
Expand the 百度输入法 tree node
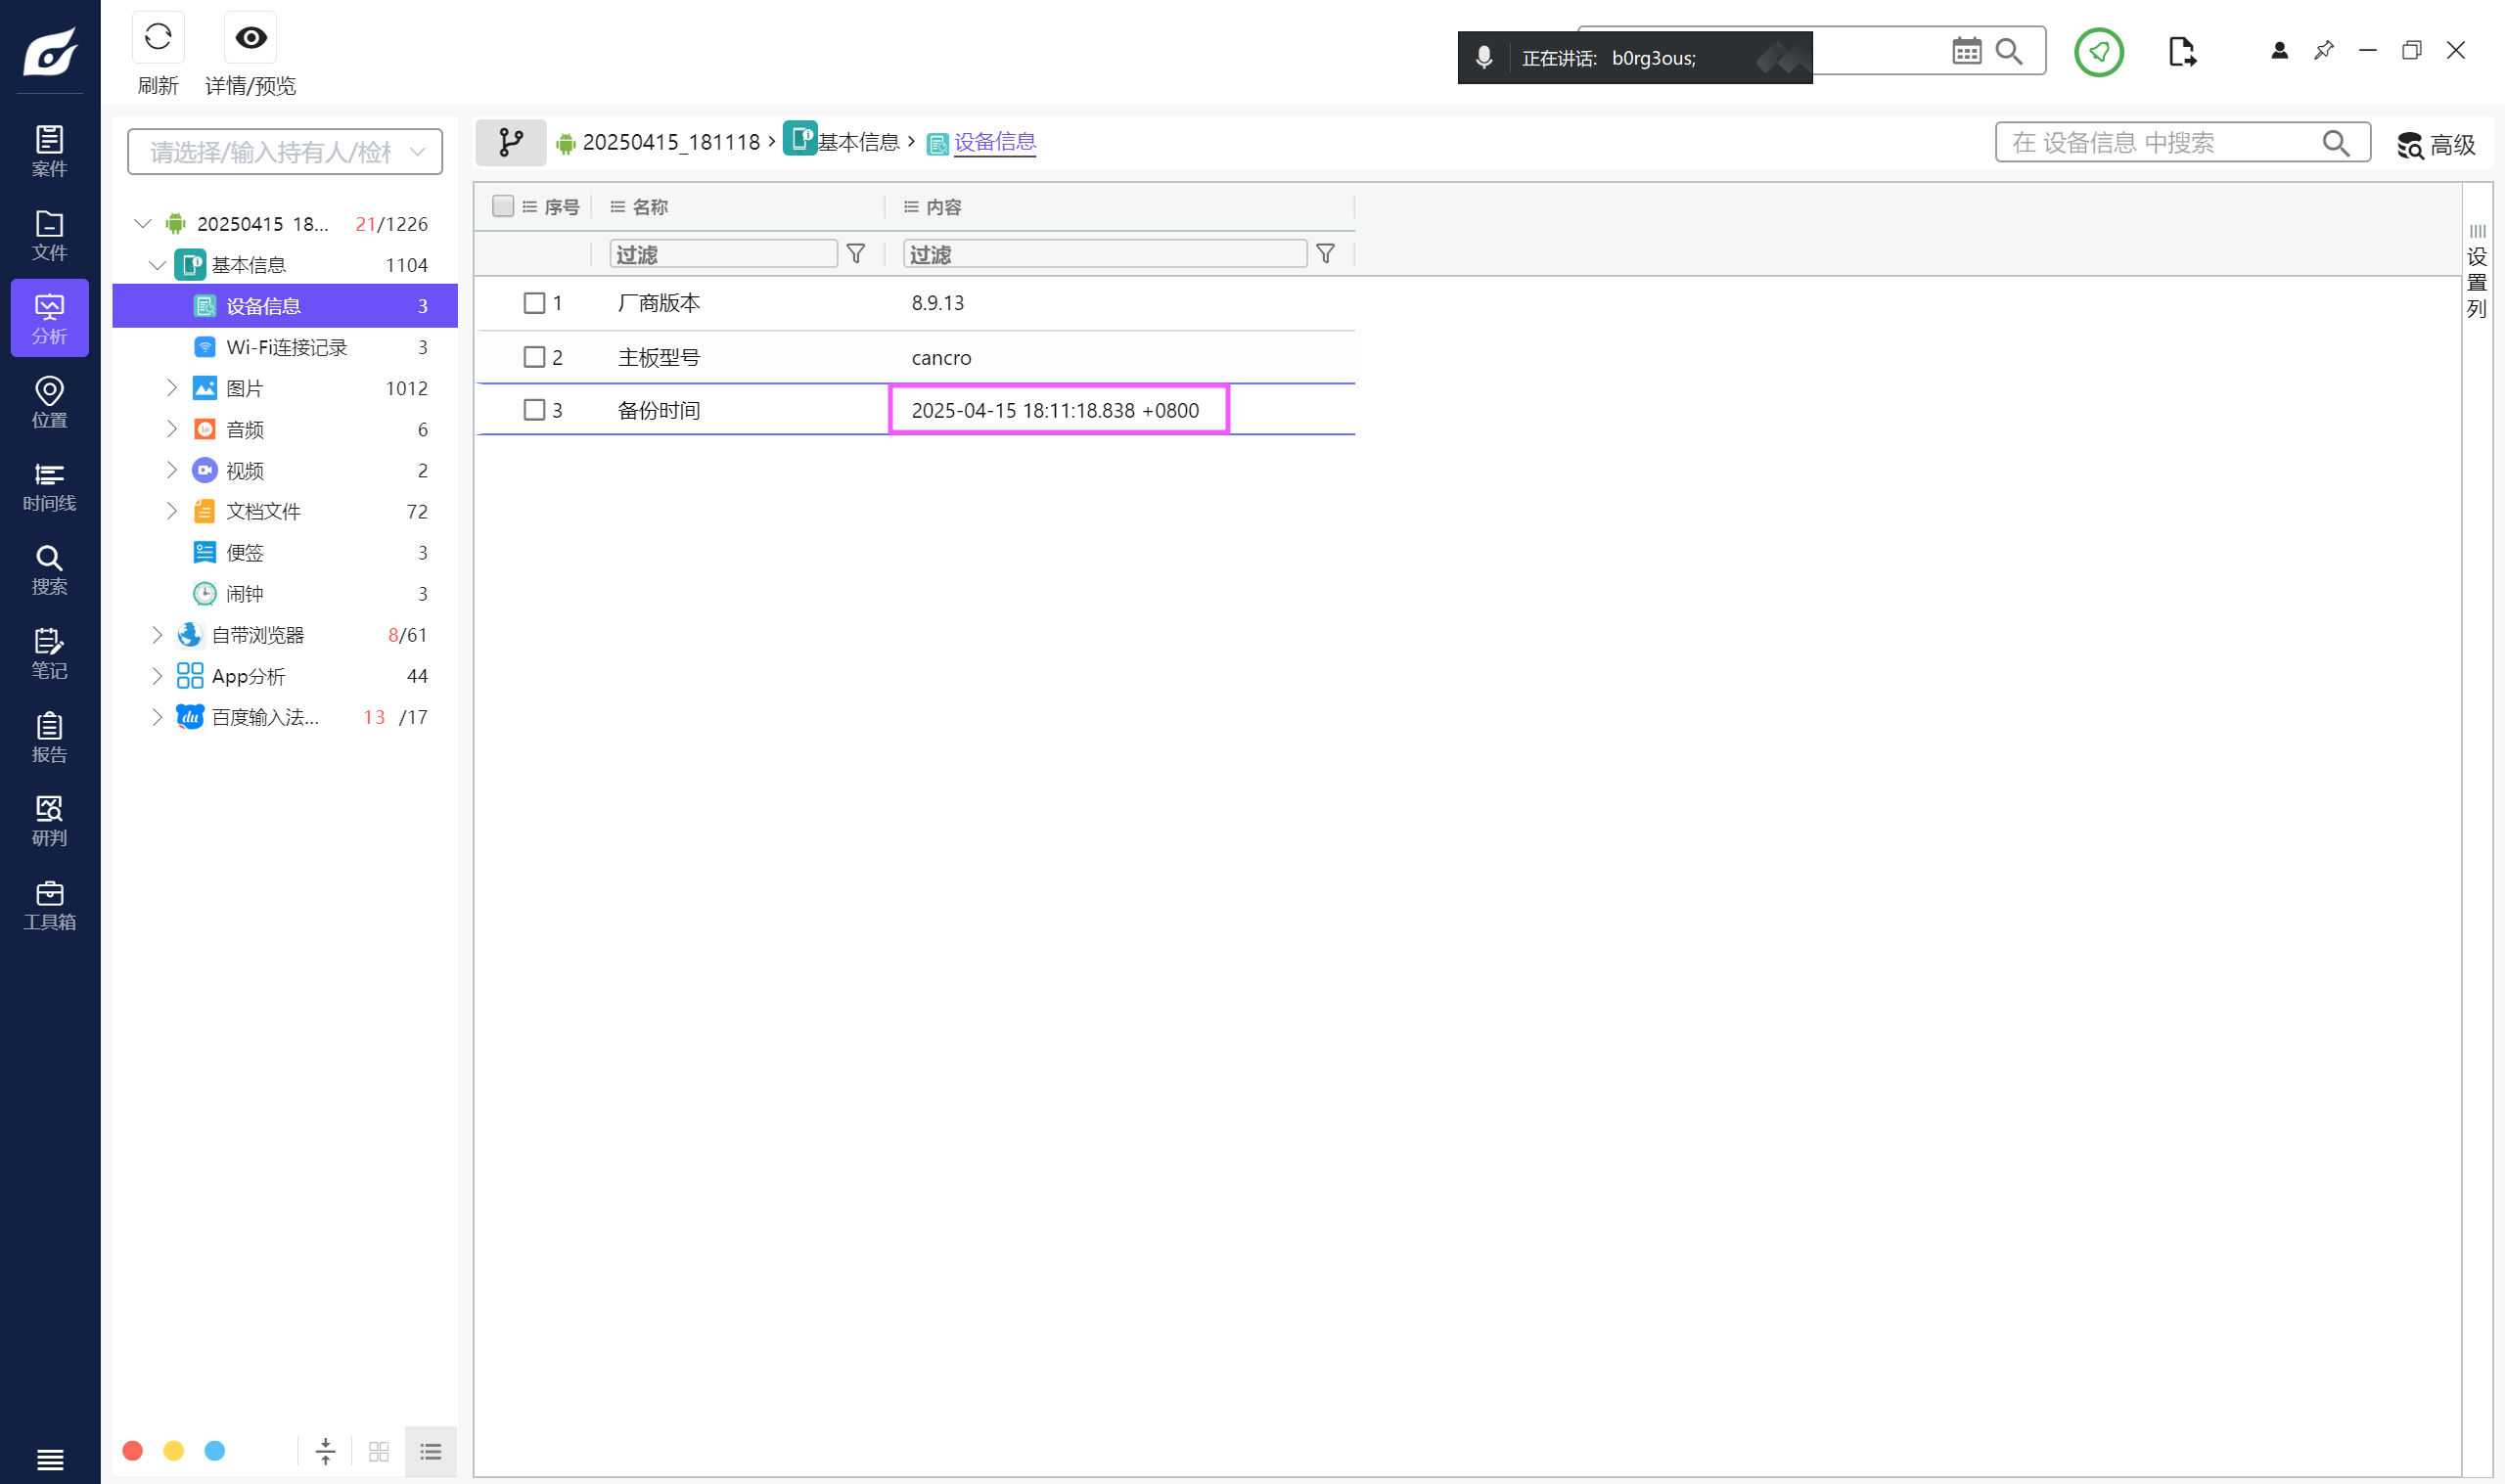tap(157, 717)
